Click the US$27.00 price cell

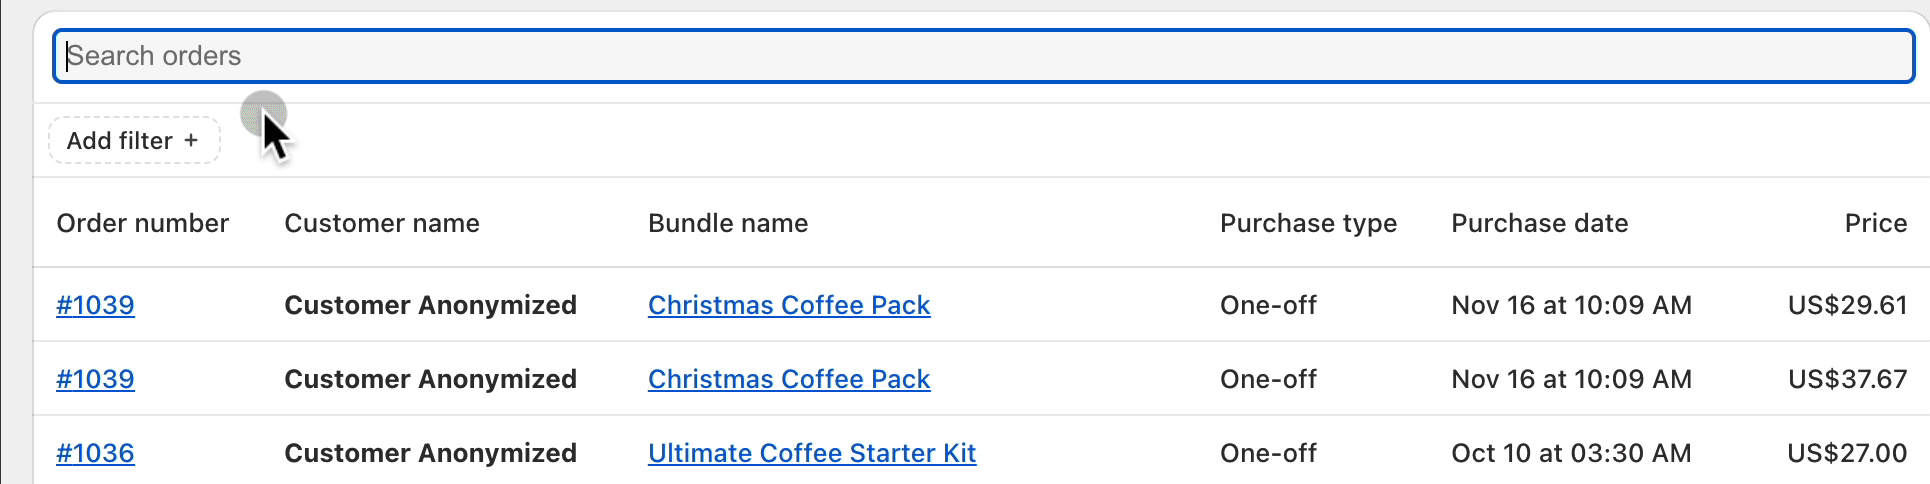(x=1847, y=453)
